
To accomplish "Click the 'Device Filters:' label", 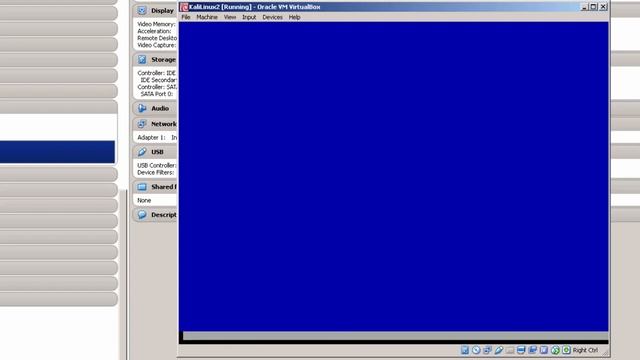I will (156, 172).
